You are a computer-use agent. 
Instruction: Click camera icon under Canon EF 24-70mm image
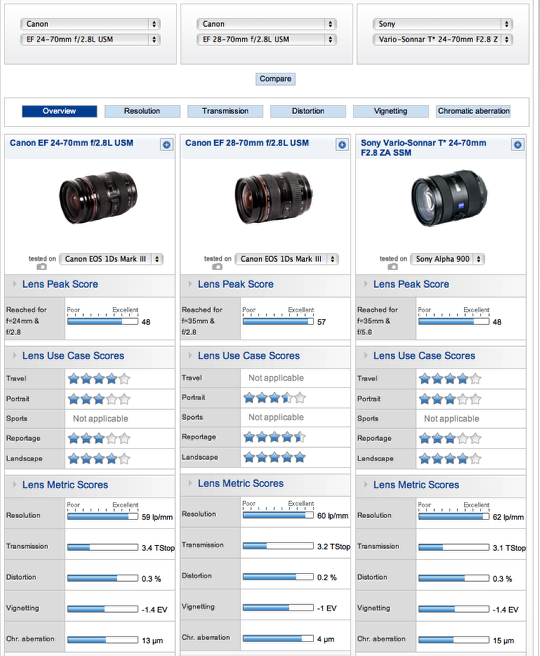pyautogui.click(x=41, y=266)
